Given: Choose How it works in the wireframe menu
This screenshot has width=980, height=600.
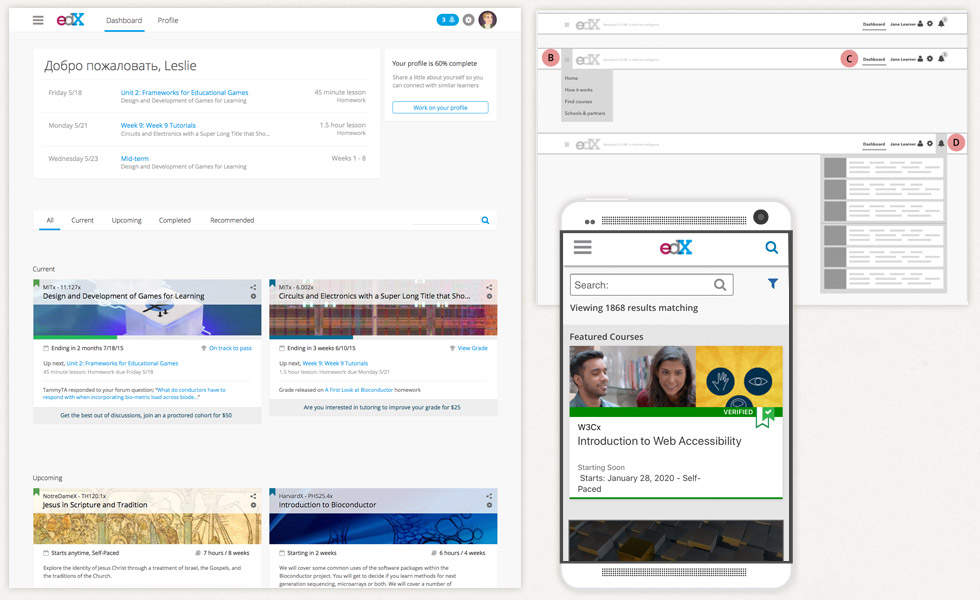Looking at the screenshot, I should point(579,90).
